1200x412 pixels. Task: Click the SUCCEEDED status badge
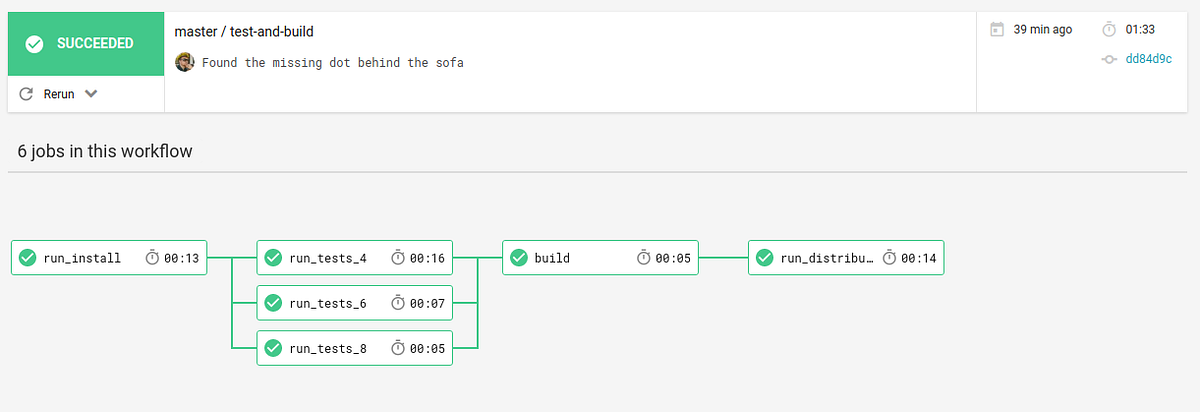(x=85, y=44)
